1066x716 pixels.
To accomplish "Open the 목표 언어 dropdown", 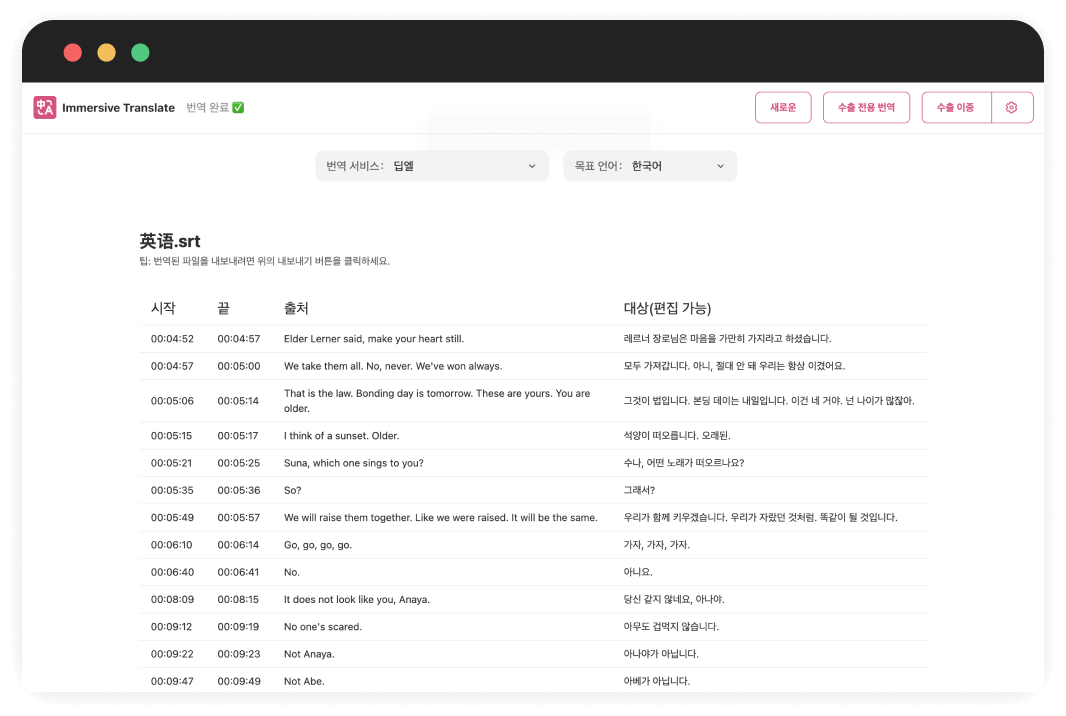I will [x=650, y=166].
